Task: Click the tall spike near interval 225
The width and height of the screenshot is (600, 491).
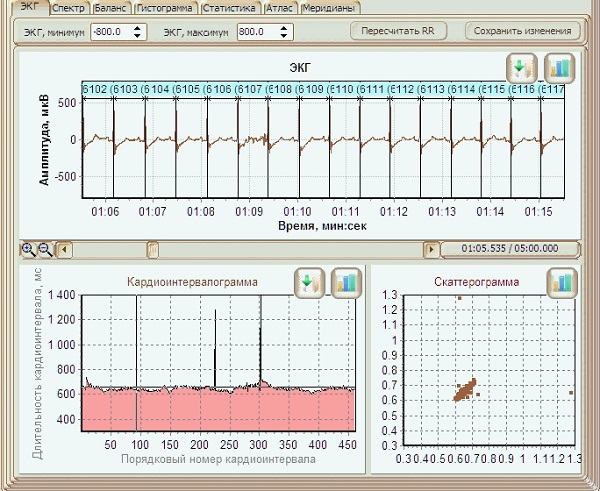Action: click(x=215, y=348)
